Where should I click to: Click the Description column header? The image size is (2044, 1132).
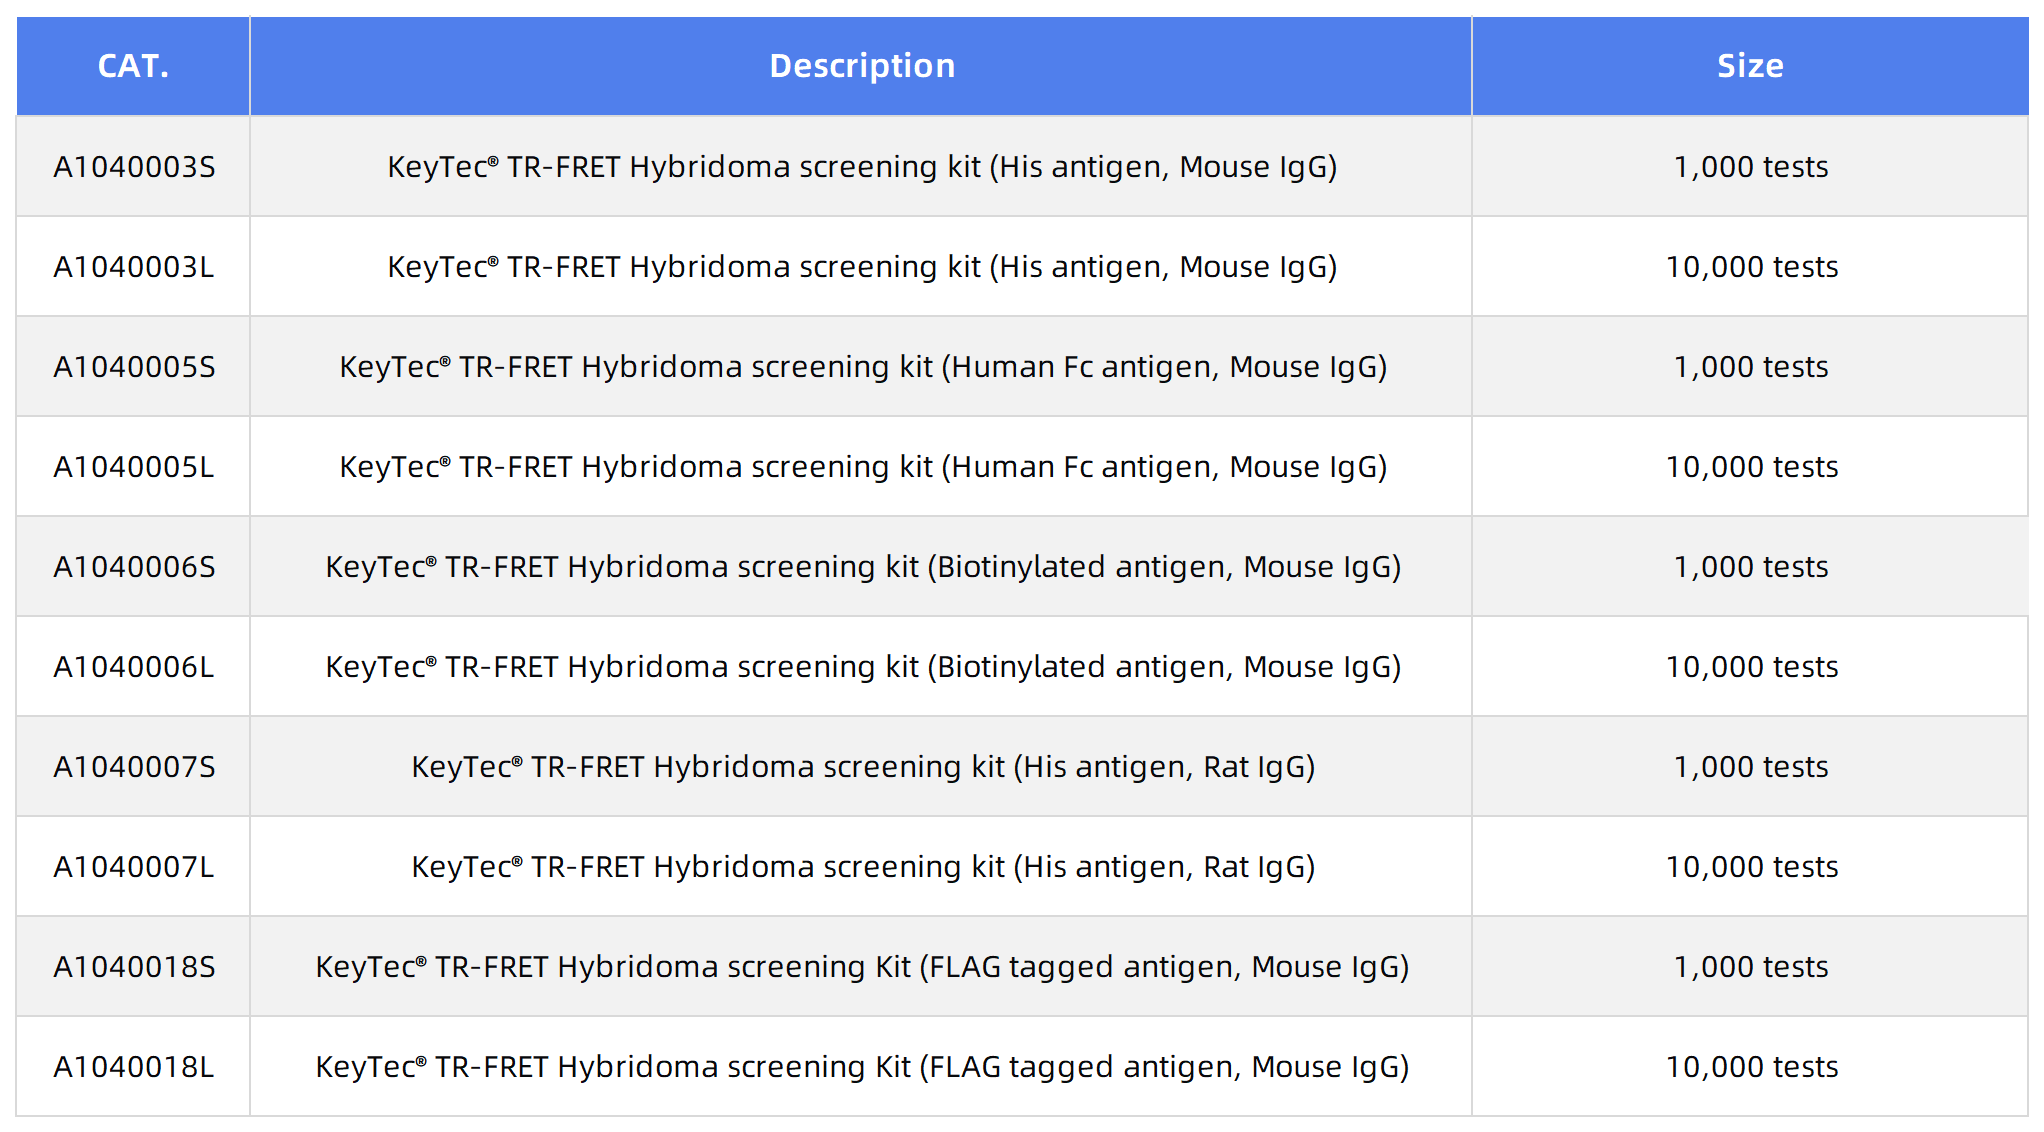click(x=861, y=64)
